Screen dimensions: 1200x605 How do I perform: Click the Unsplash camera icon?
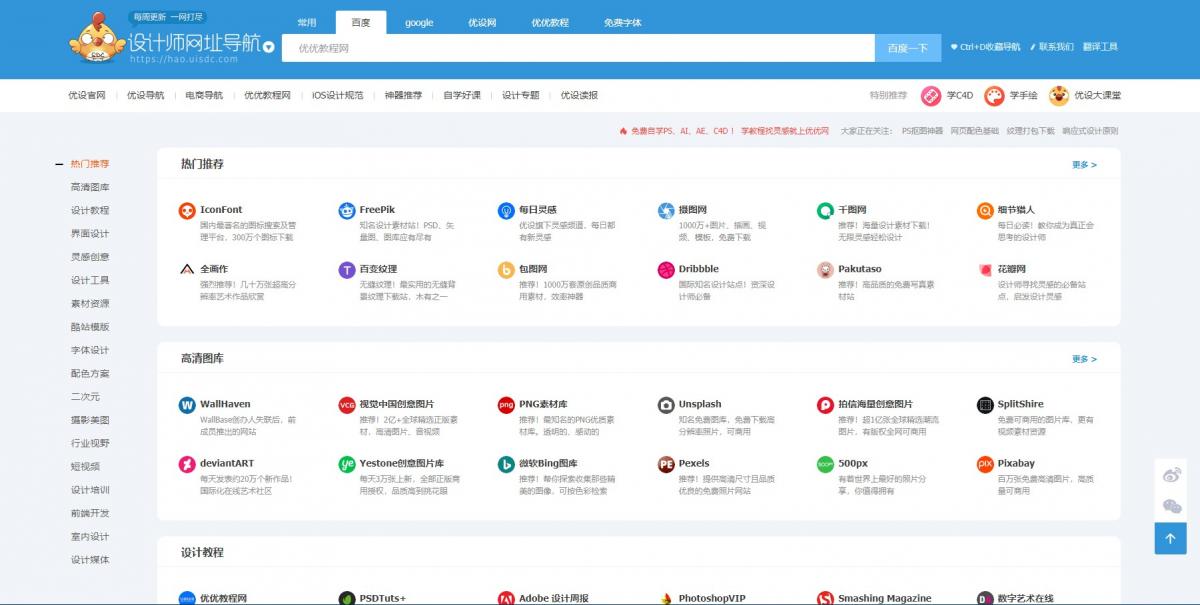coord(666,405)
